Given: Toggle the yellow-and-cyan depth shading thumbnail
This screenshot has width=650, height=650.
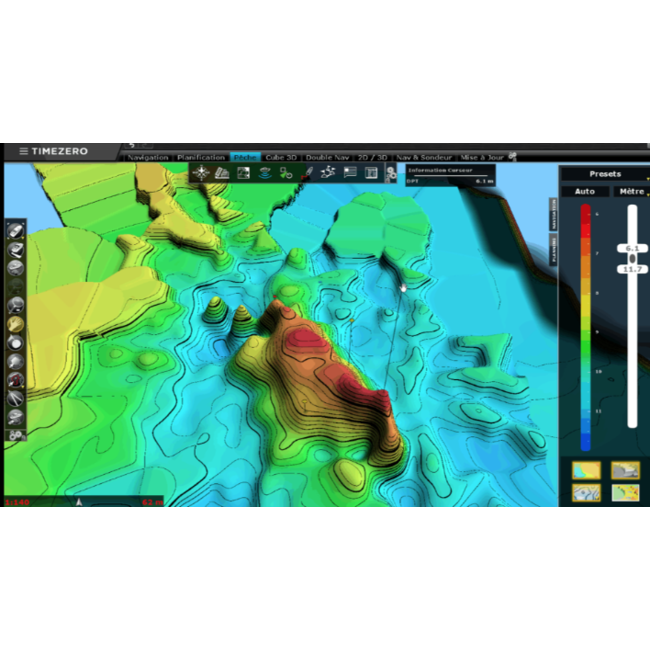Looking at the screenshot, I should (586, 470).
